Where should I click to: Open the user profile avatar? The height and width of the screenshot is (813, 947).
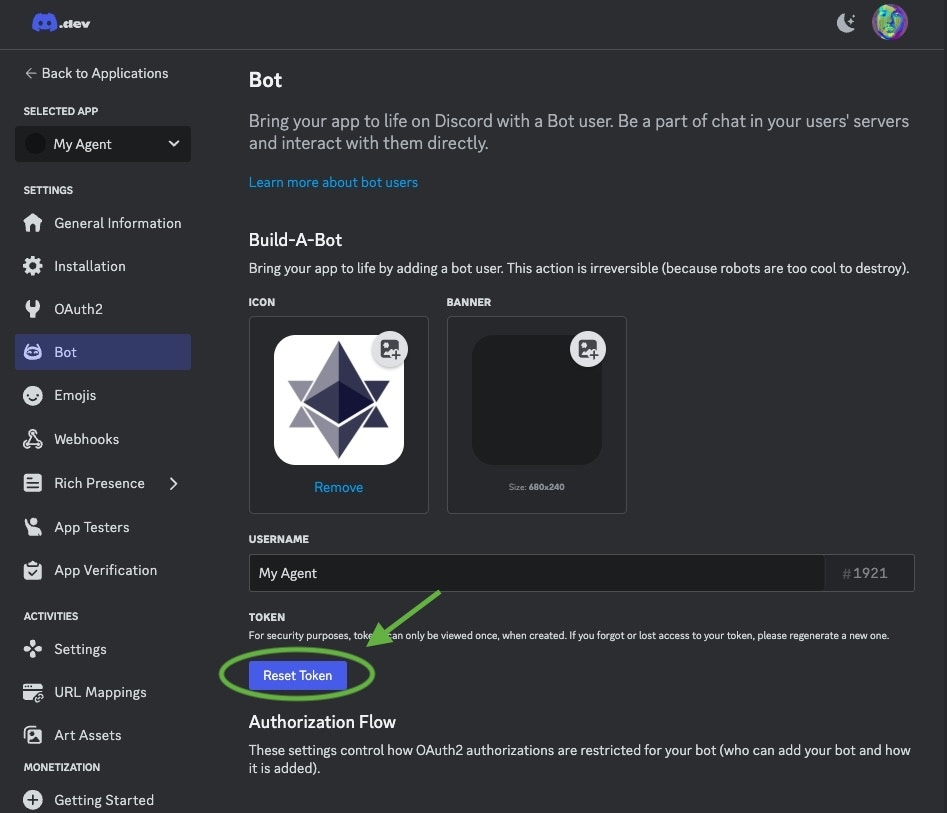point(890,22)
